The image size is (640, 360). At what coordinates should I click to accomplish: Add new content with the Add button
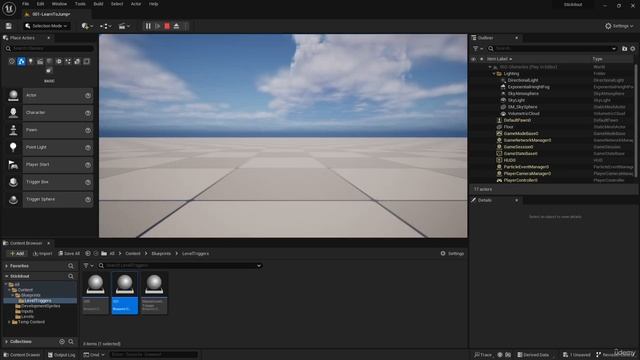point(17,253)
